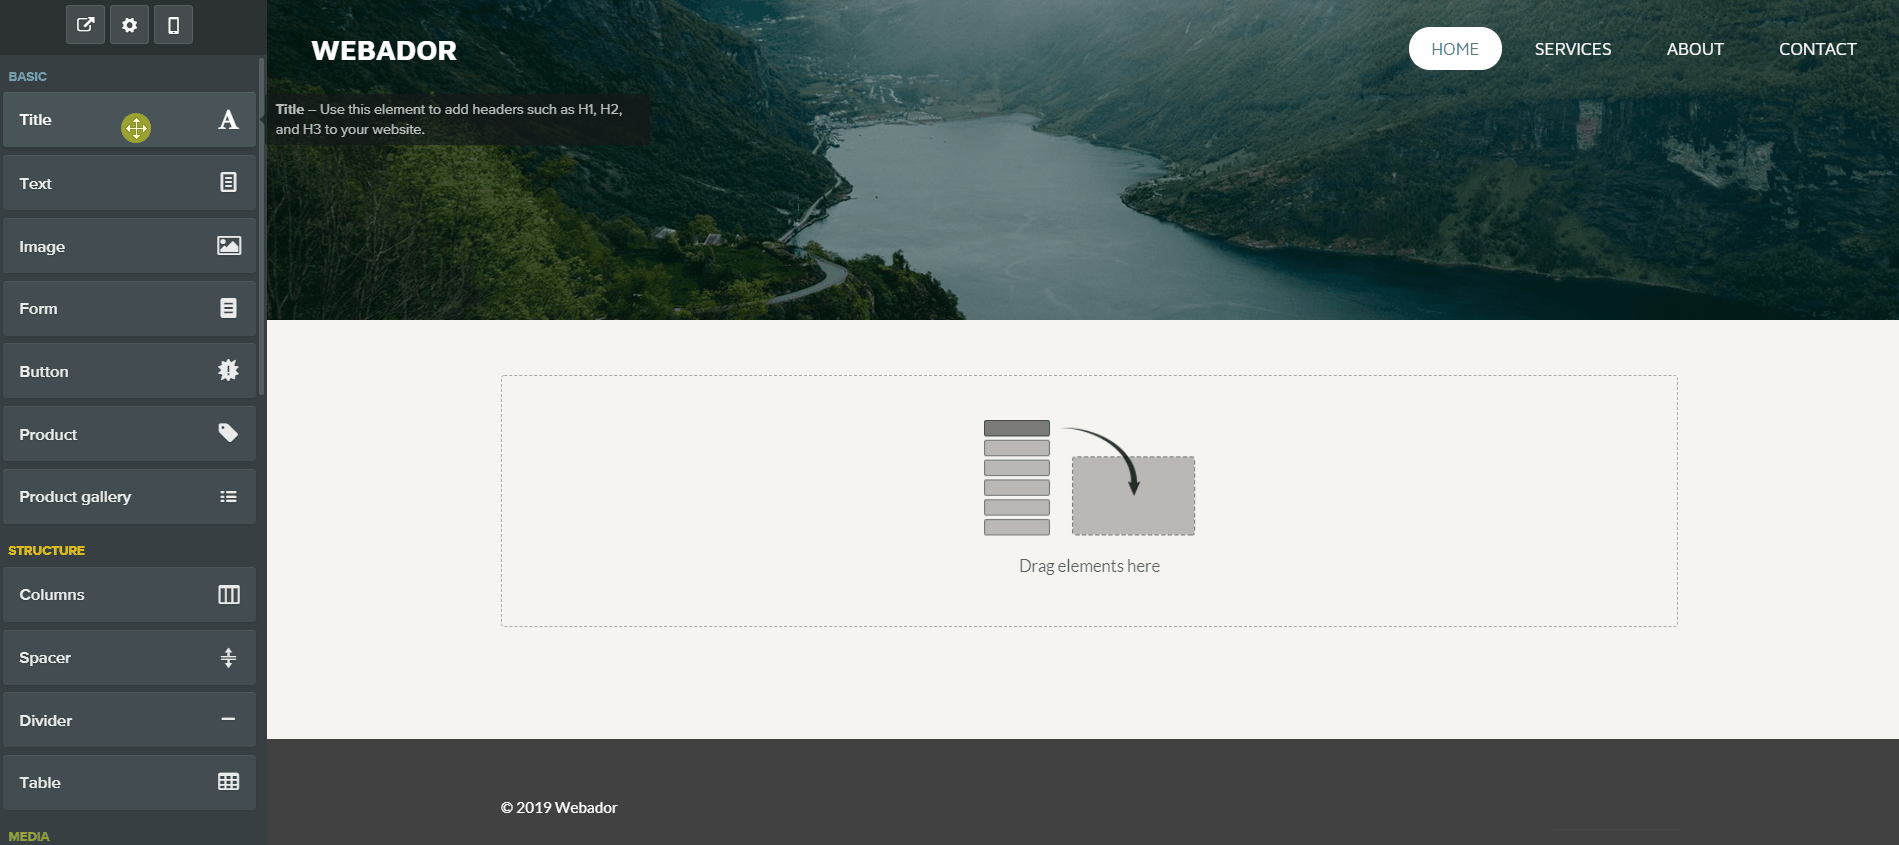Image resolution: width=1899 pixels, height=845 pixels.
Task: Click the Product gallery list icon
Action: [x=228, y=496]
